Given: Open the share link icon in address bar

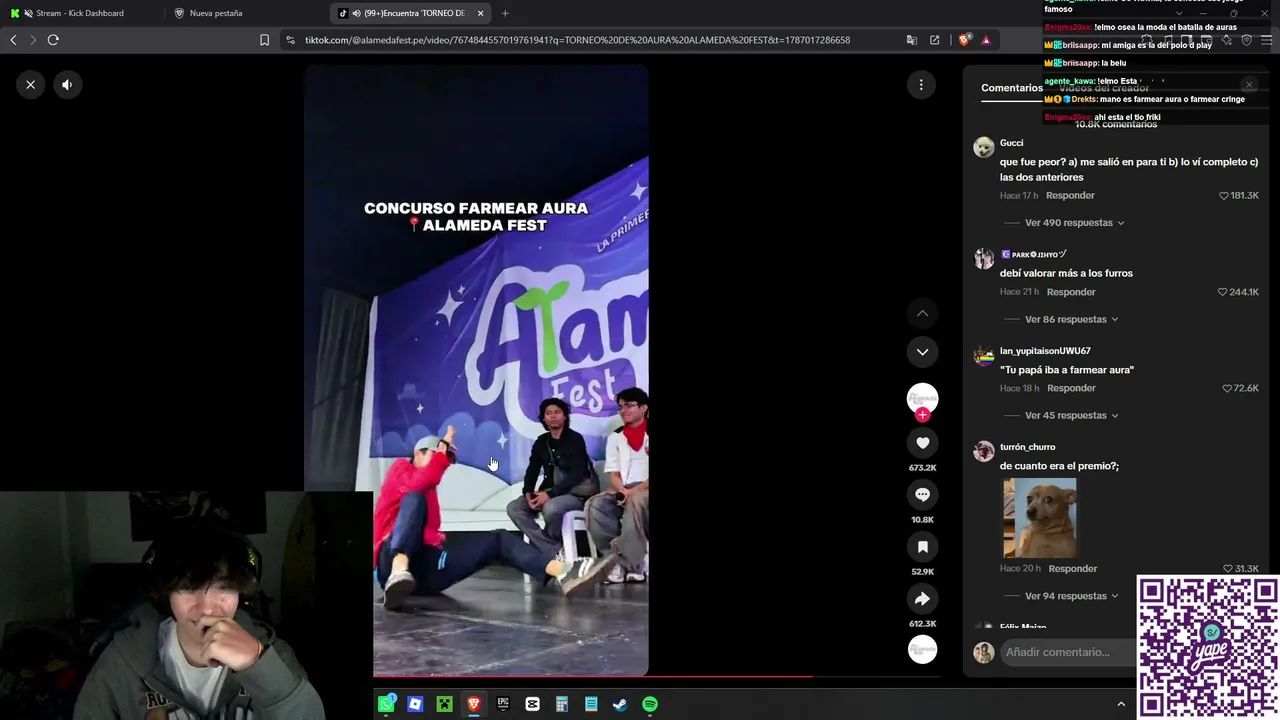Looking at the screenshot, I should tap(934, 40).
